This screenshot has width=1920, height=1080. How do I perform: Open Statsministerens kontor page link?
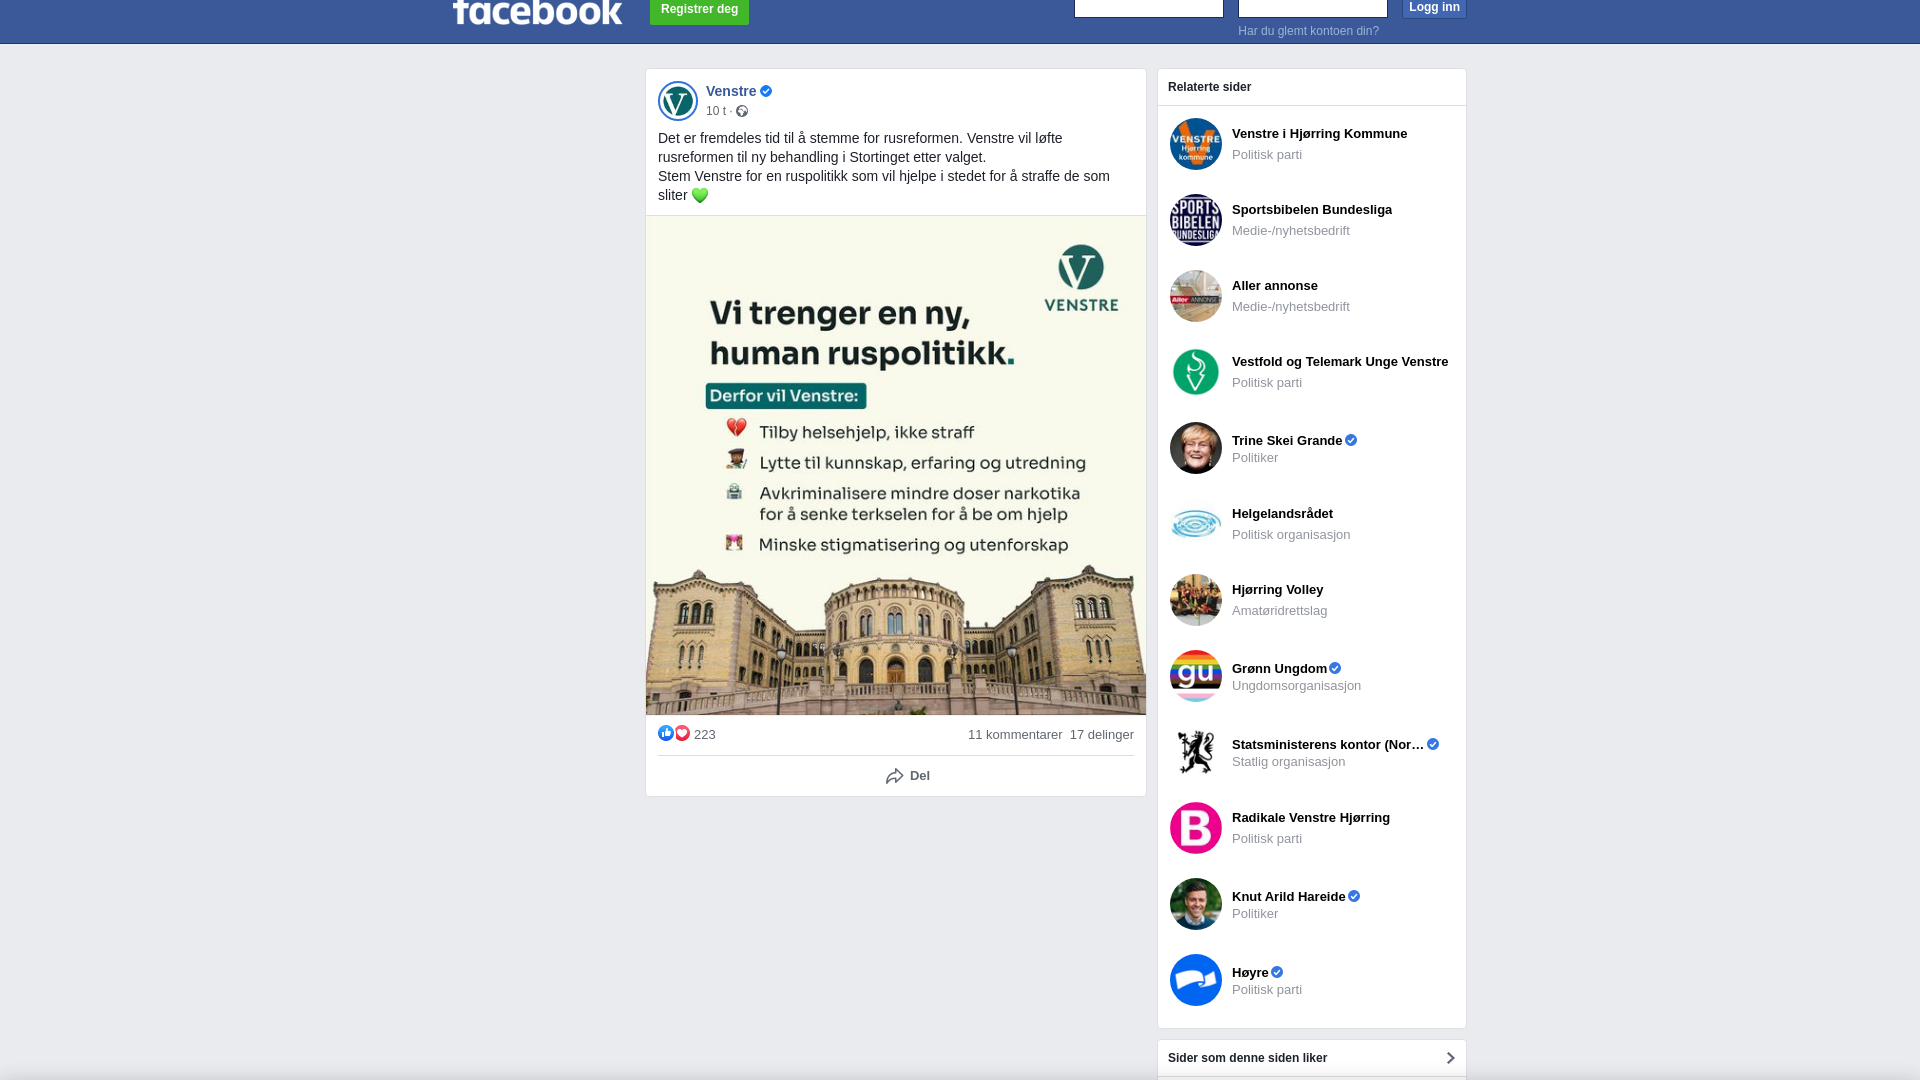1328,744
